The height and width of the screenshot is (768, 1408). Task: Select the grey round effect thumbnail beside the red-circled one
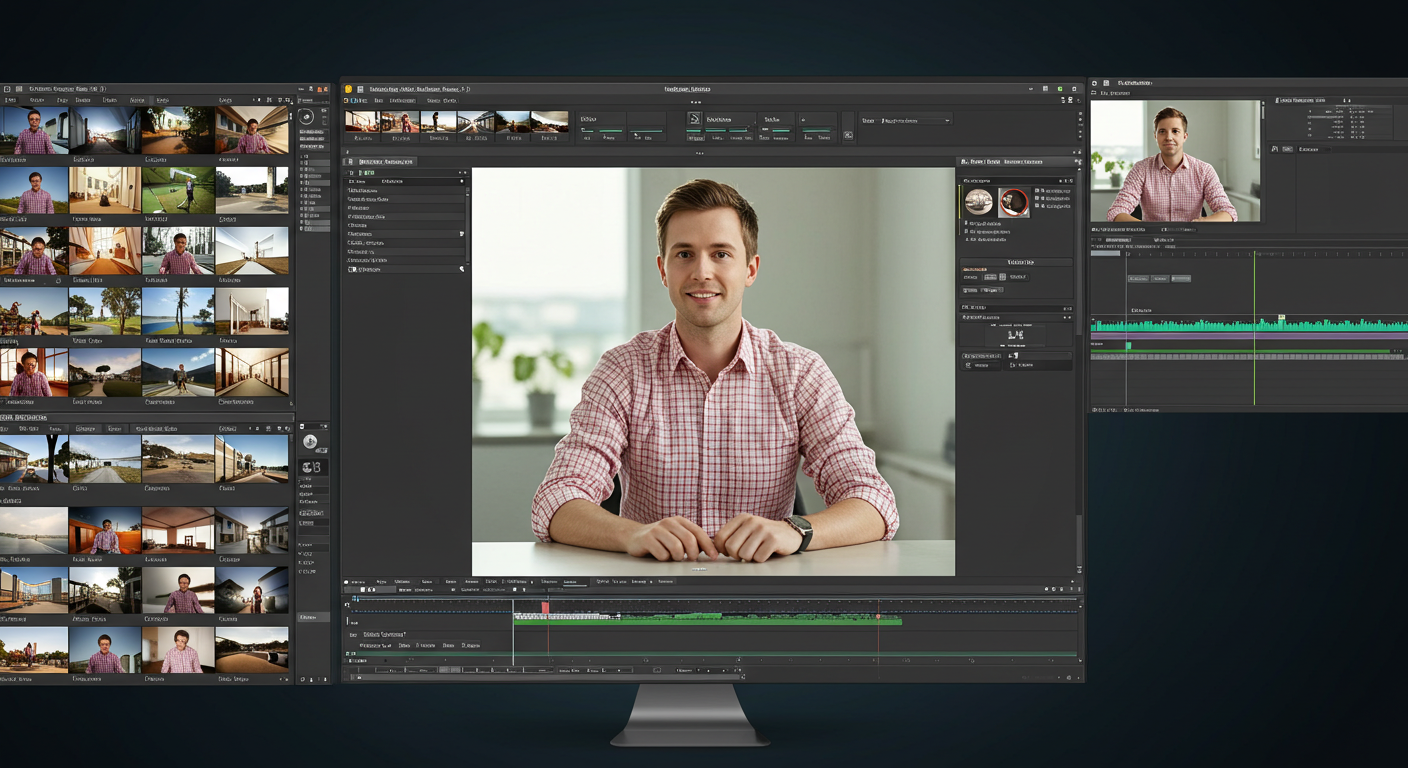tap(978, 202)
